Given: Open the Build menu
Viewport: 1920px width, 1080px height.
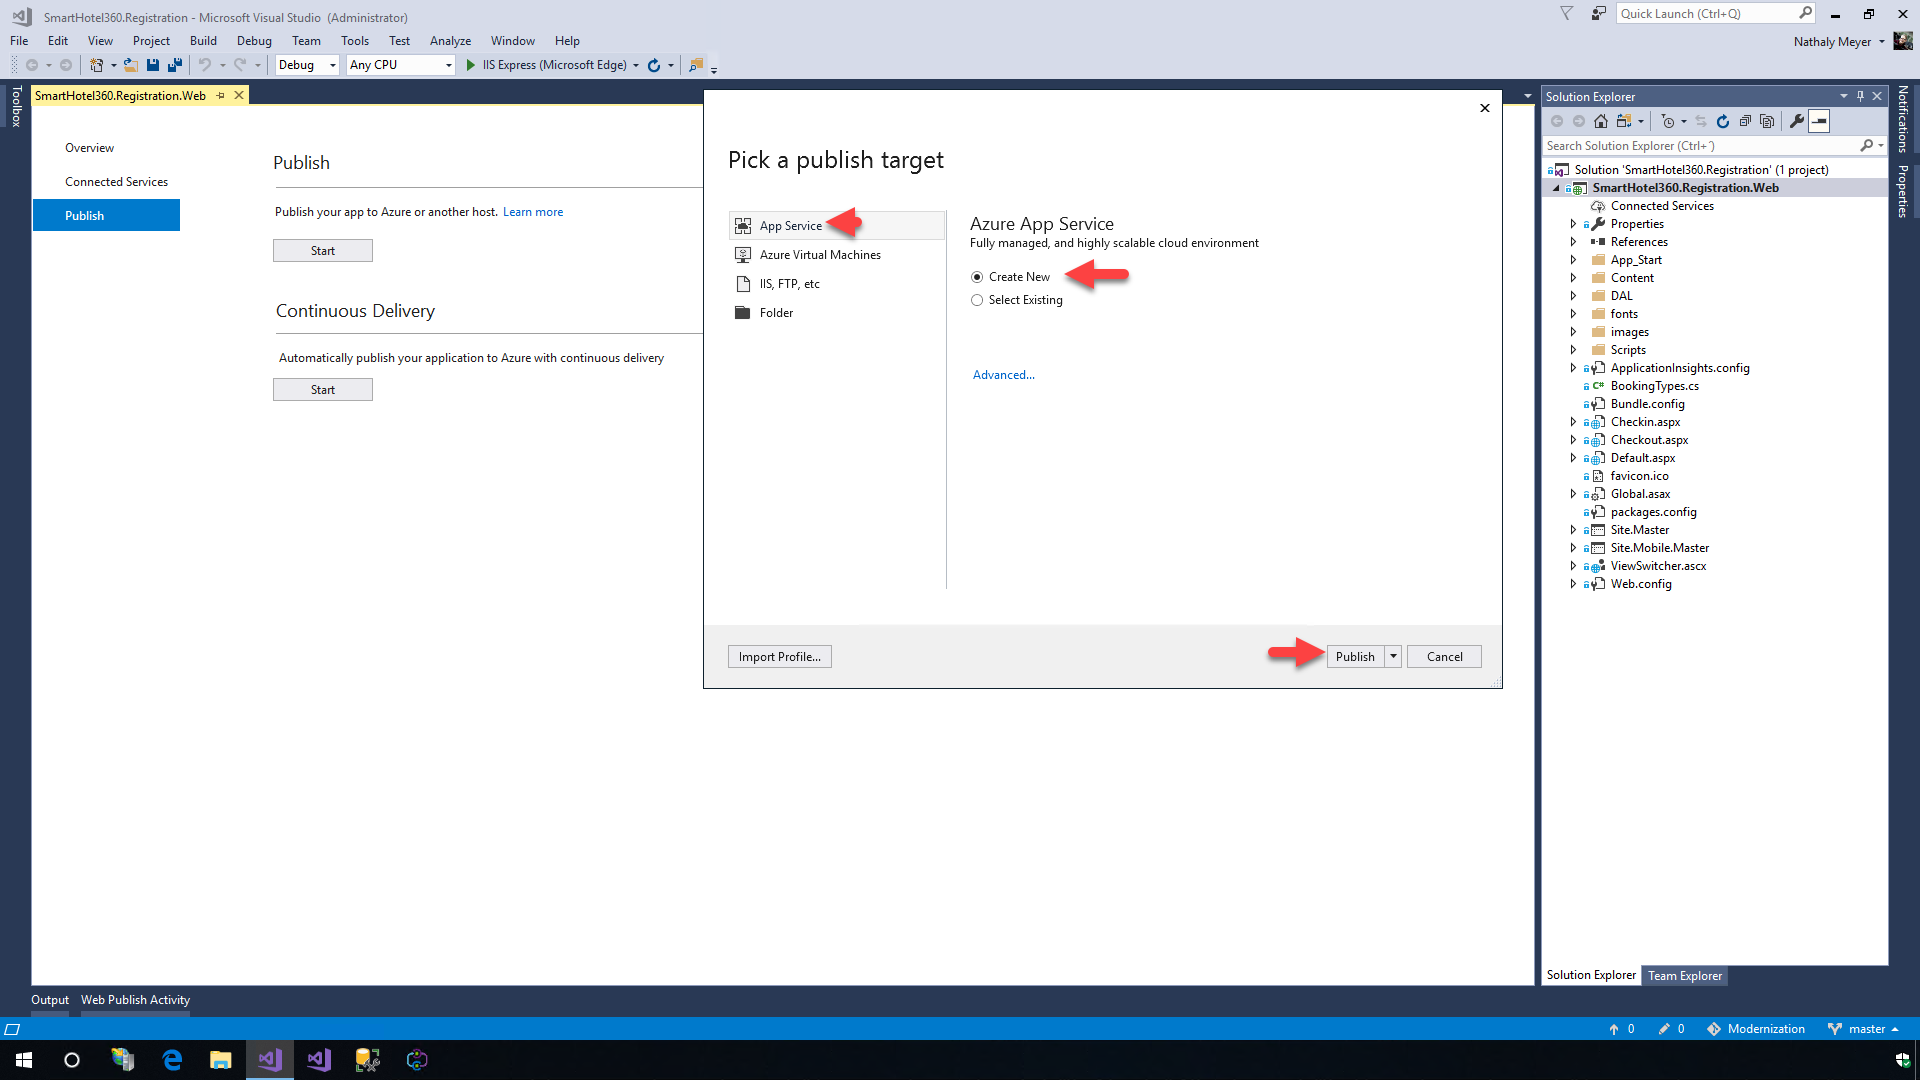Looking at the screenshot, I should tap(203, 41).
